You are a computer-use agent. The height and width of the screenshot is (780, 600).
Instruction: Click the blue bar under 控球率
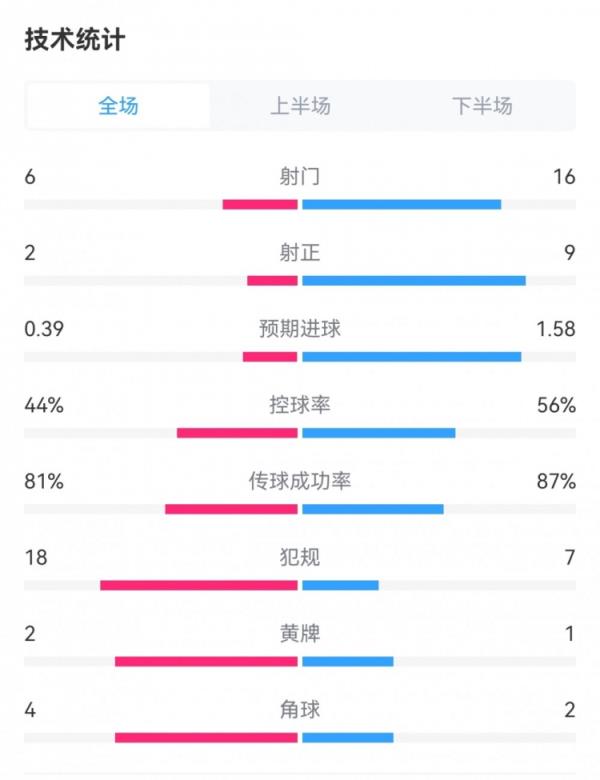point(378,433)
